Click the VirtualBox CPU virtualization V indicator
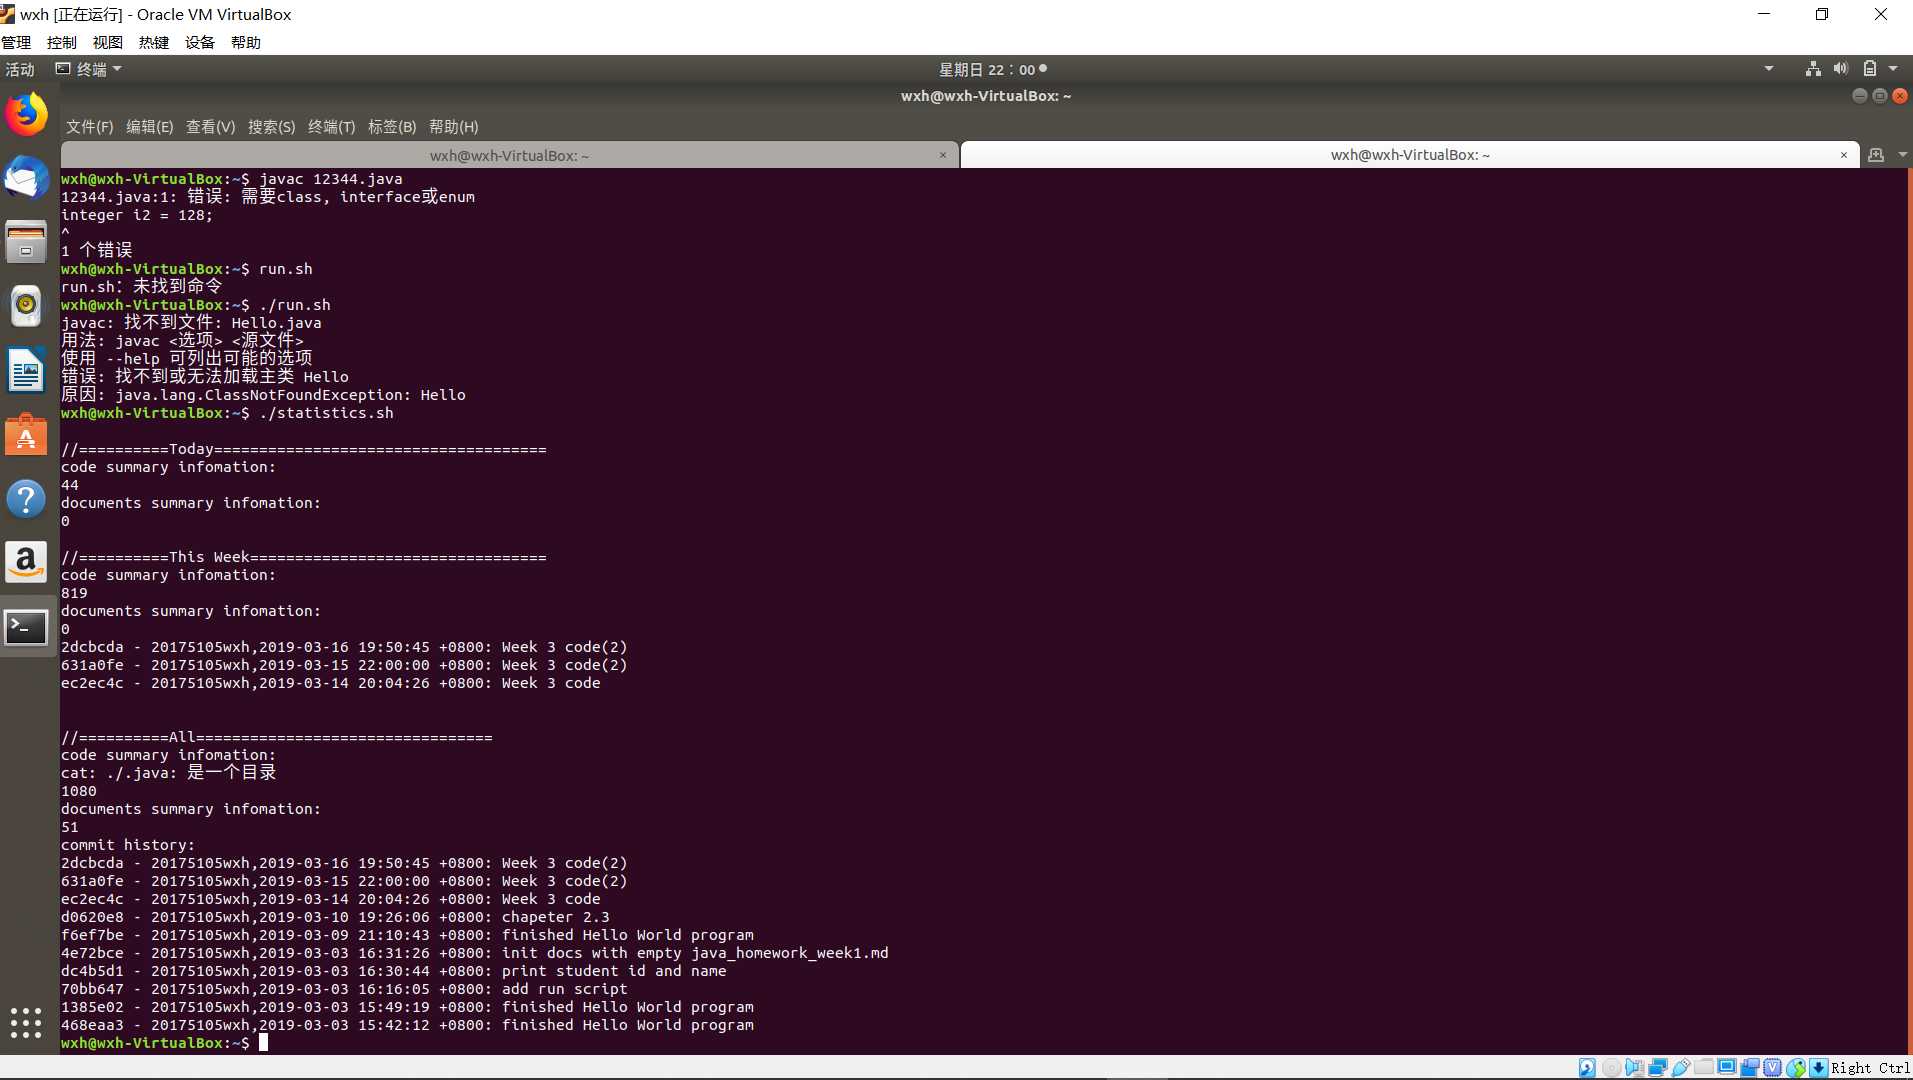1913x1080 pixels. tap(1773, 1068)
